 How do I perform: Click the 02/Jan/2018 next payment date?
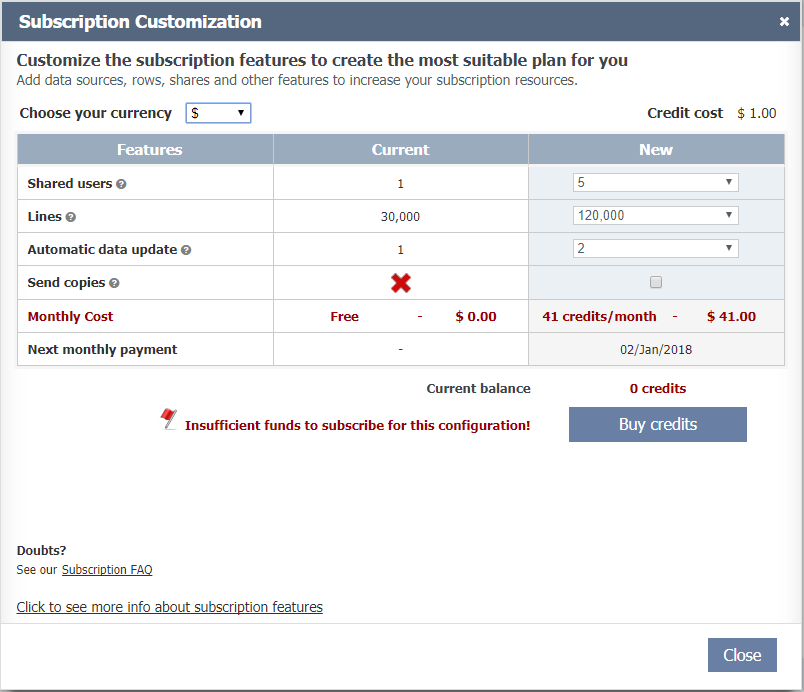click(656, 350)
